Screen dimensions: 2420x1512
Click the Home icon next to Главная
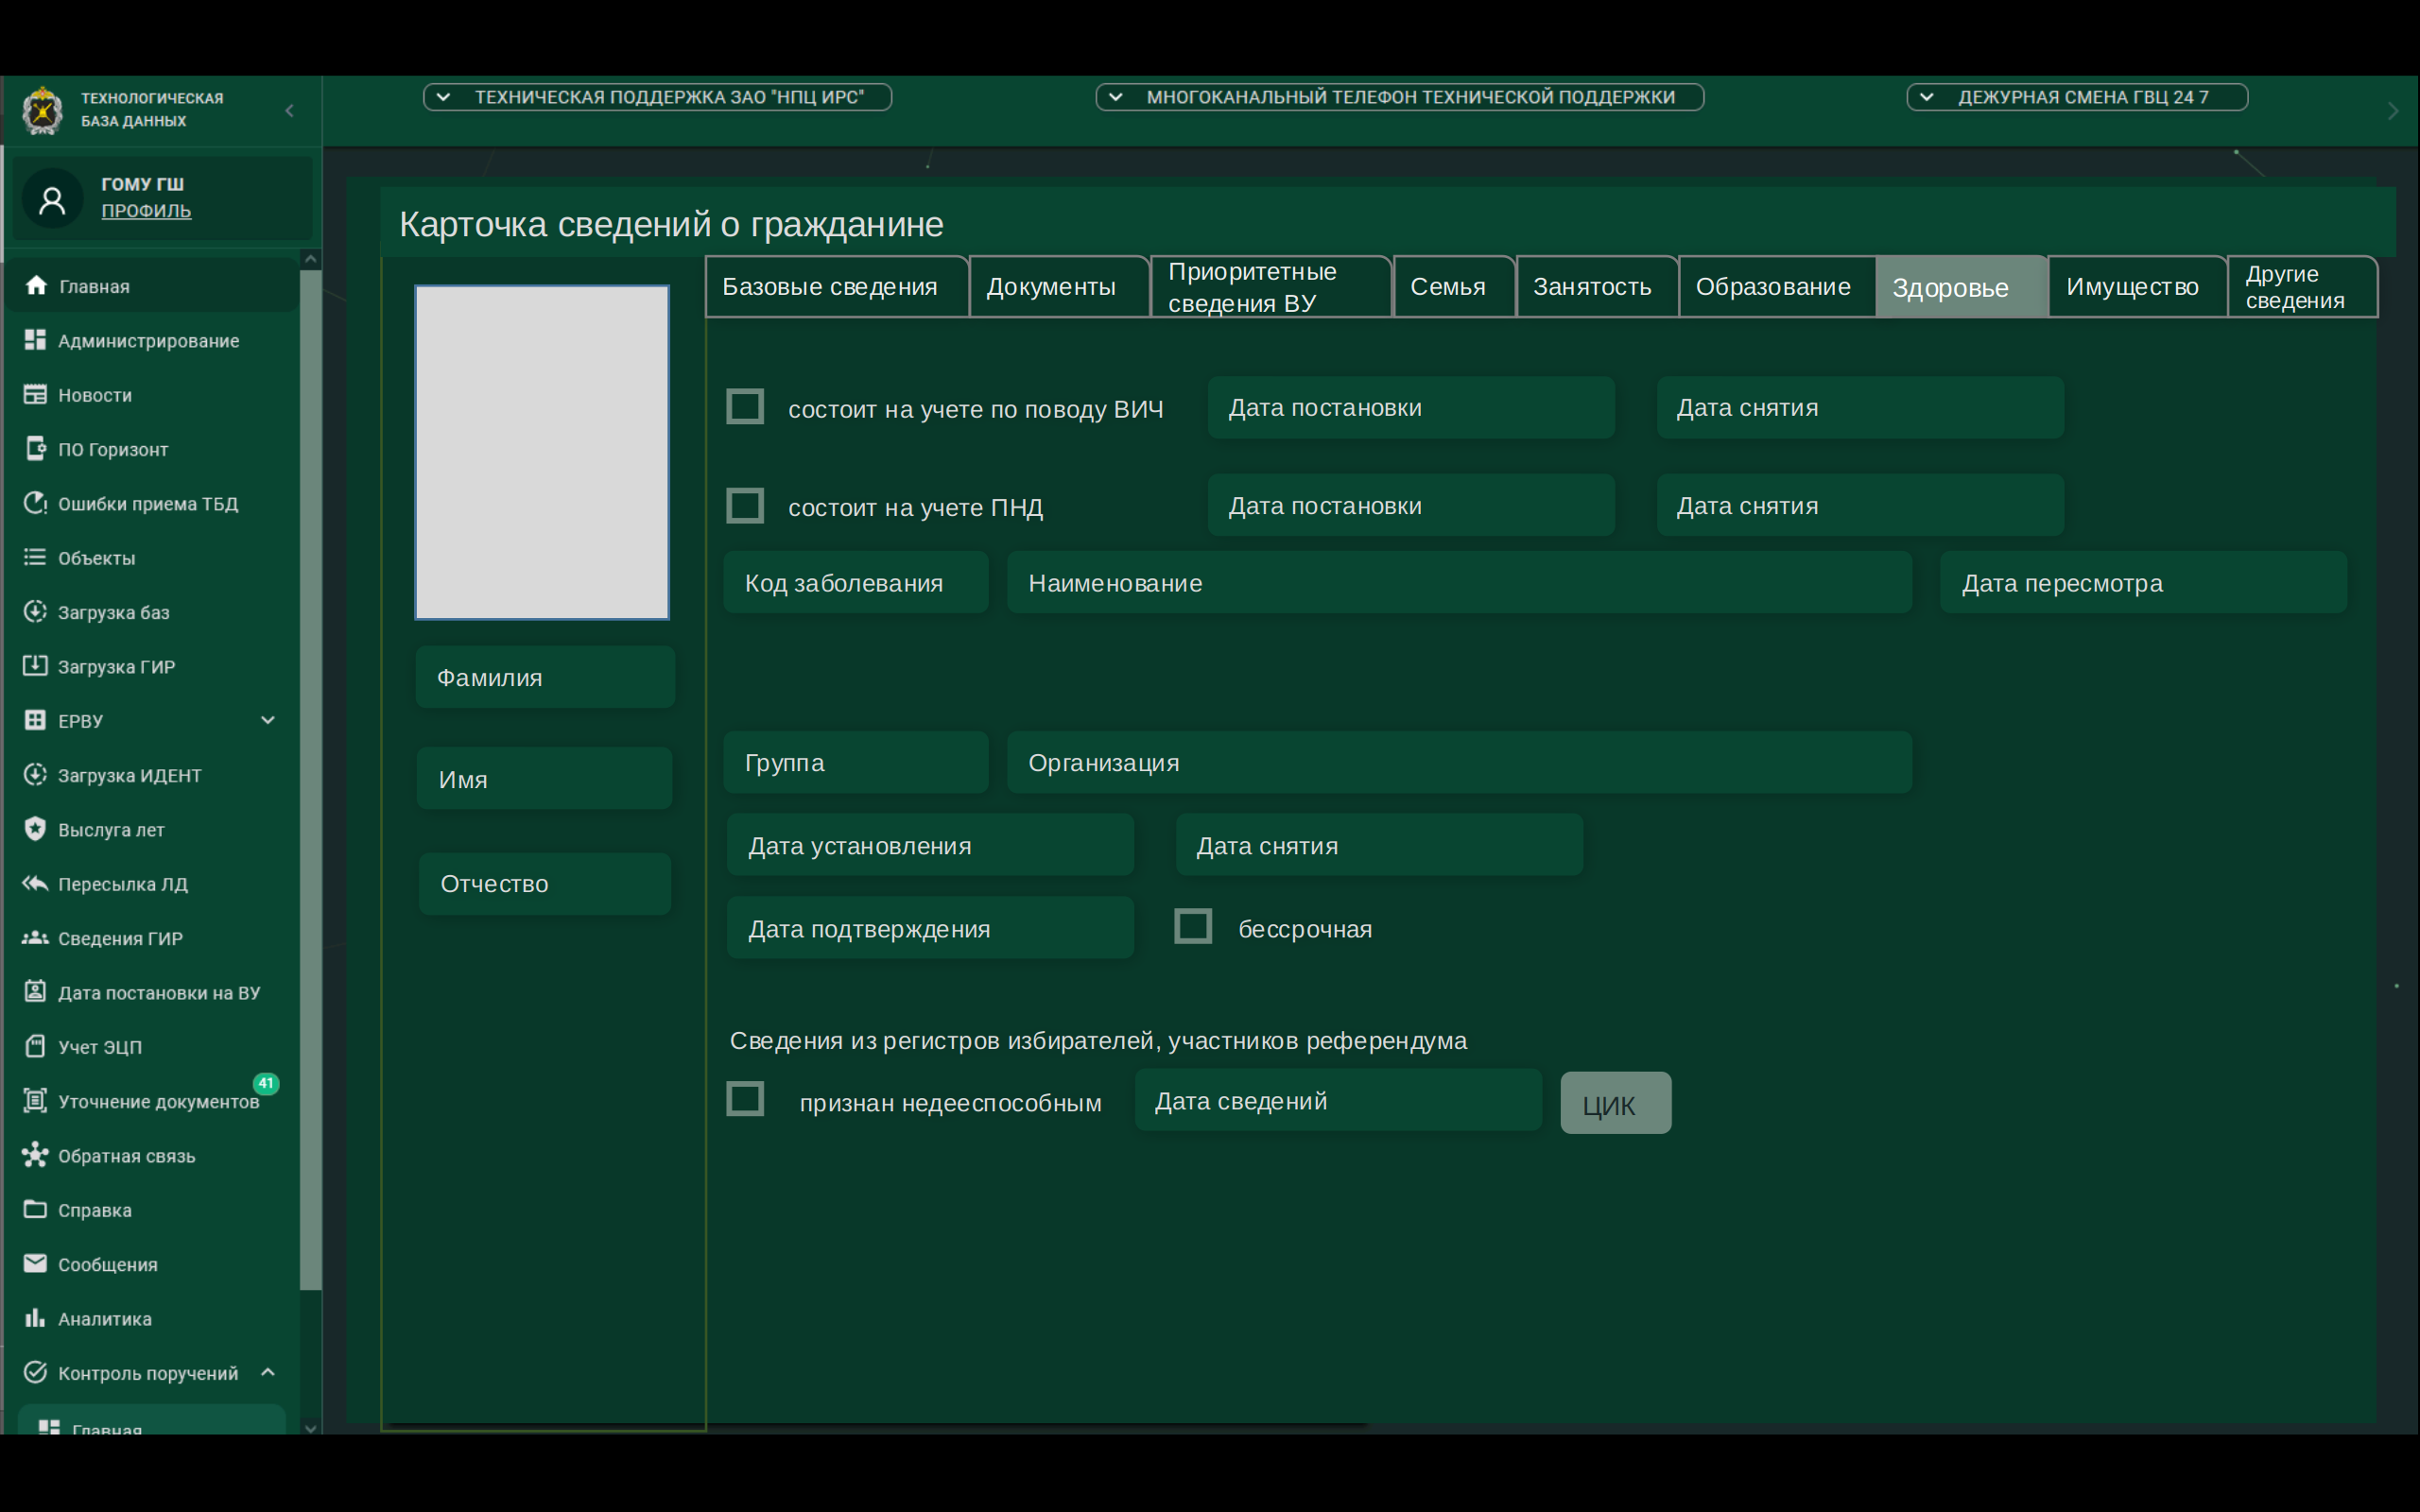(36, 286)
